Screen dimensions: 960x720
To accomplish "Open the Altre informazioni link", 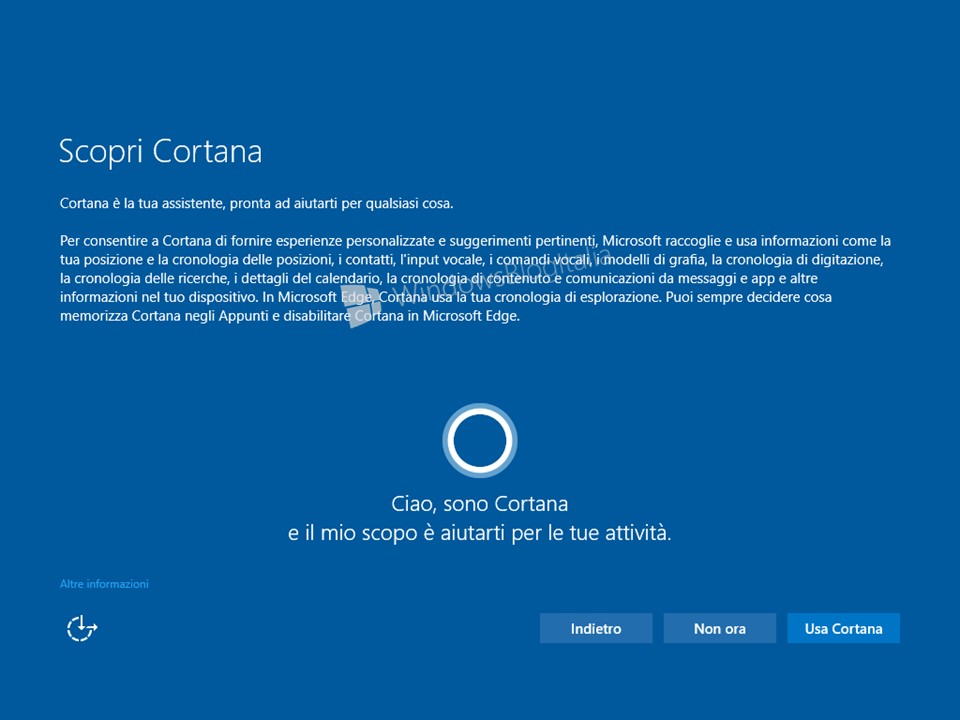I will click(x=104, y=584).
